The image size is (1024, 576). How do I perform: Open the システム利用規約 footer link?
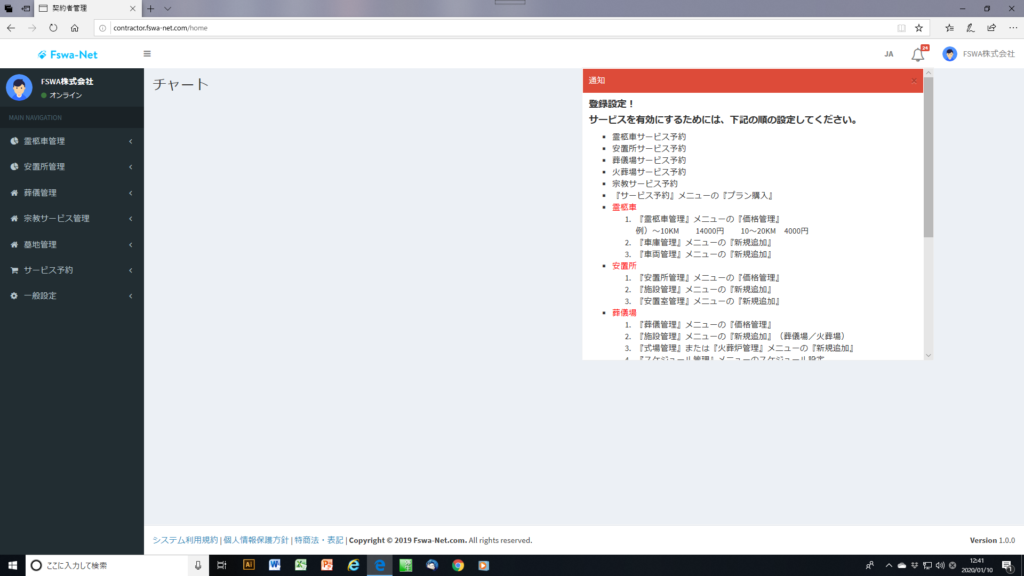(185, 540)
